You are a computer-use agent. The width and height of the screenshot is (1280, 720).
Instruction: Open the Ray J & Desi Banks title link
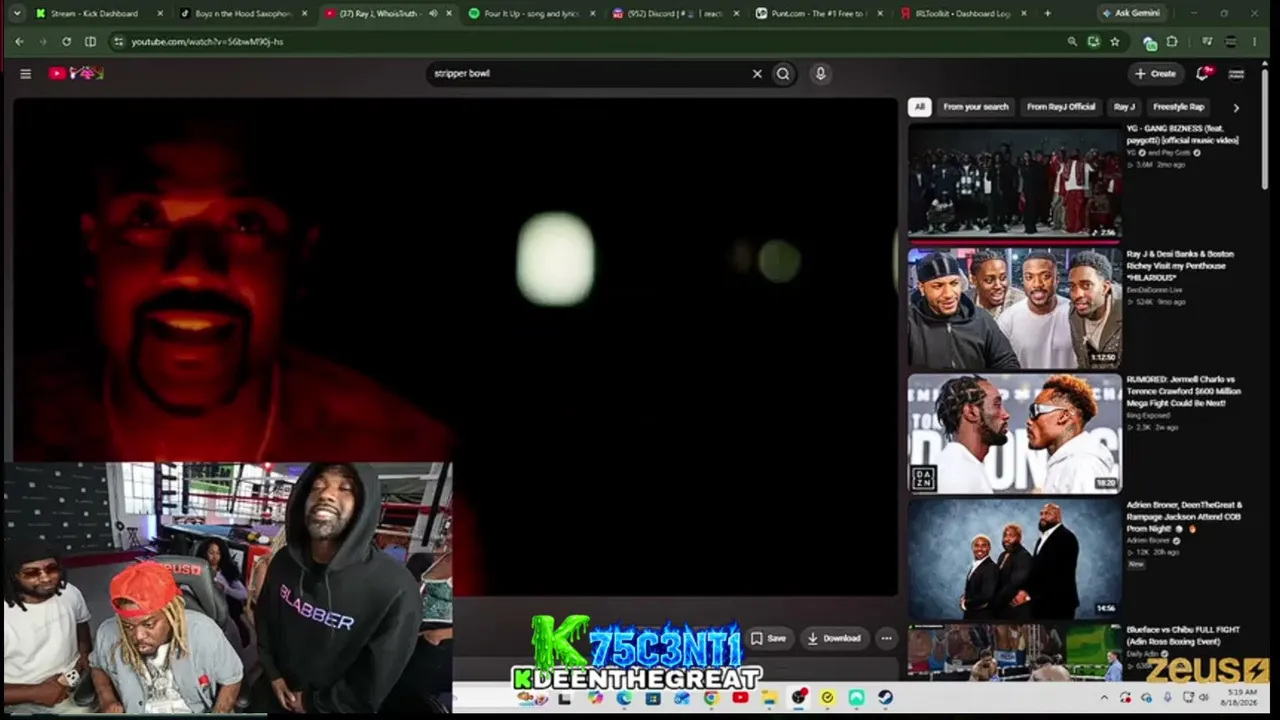tap(1181, 265)
